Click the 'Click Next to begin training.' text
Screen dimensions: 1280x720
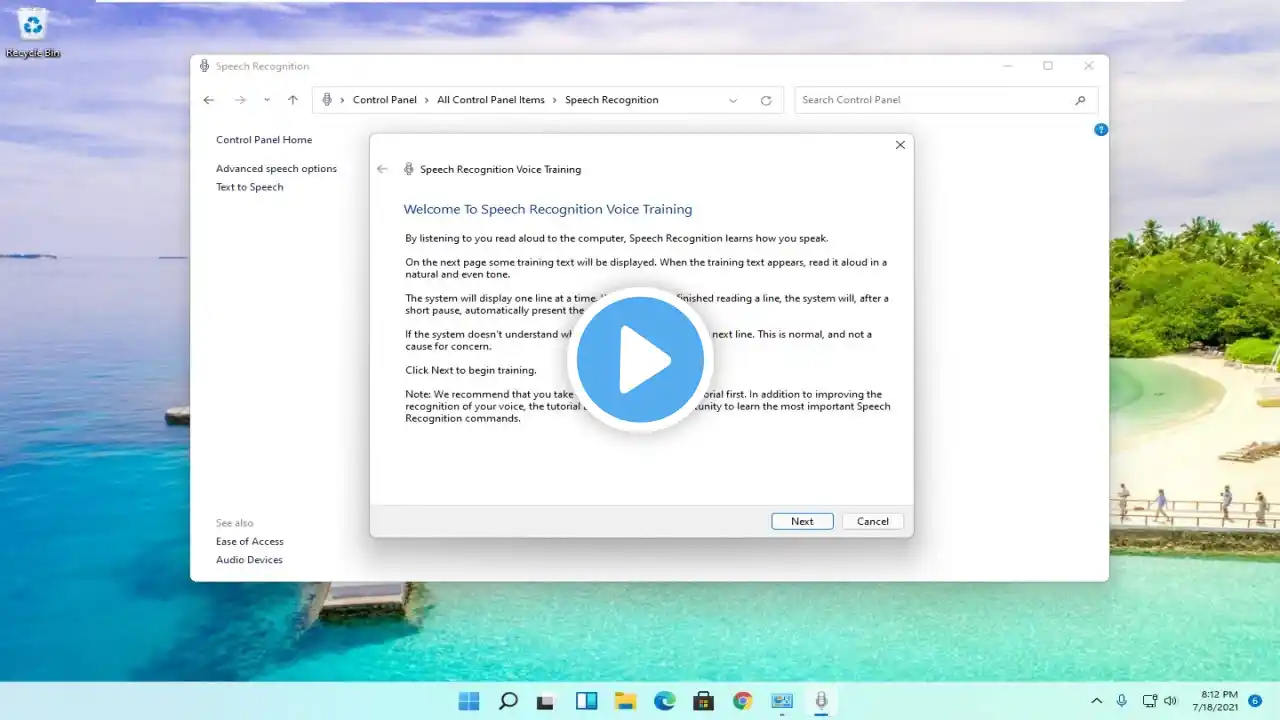point(471,370)
